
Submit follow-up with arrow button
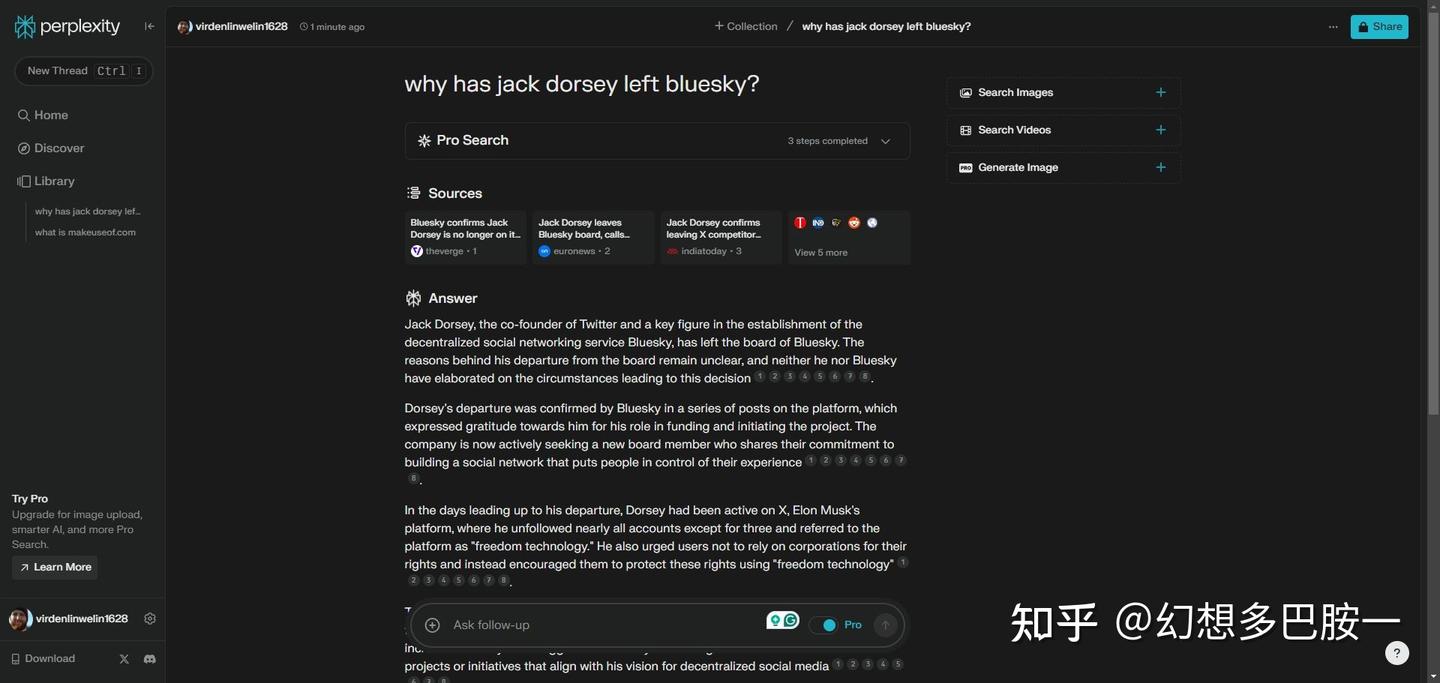pos(885,625)
